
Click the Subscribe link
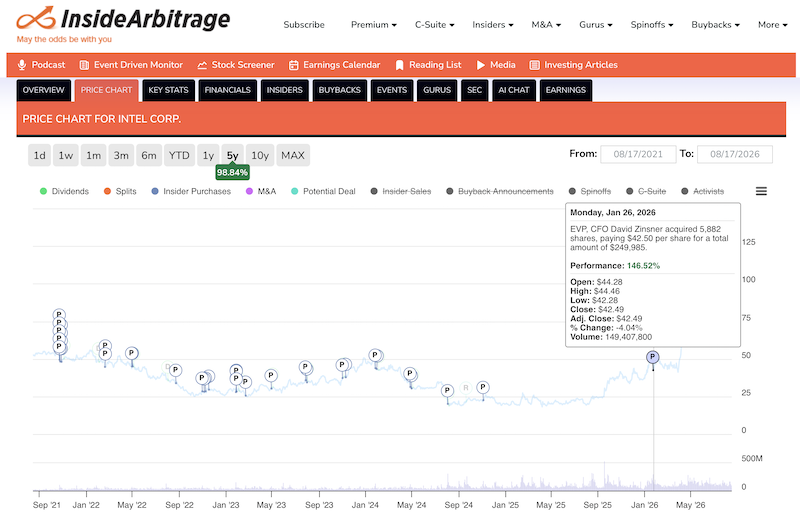[304, 24]
